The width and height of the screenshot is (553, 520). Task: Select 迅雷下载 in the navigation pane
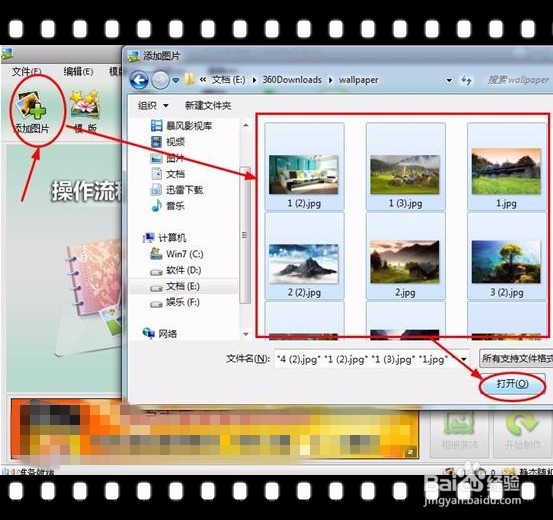tap(177, 190)
